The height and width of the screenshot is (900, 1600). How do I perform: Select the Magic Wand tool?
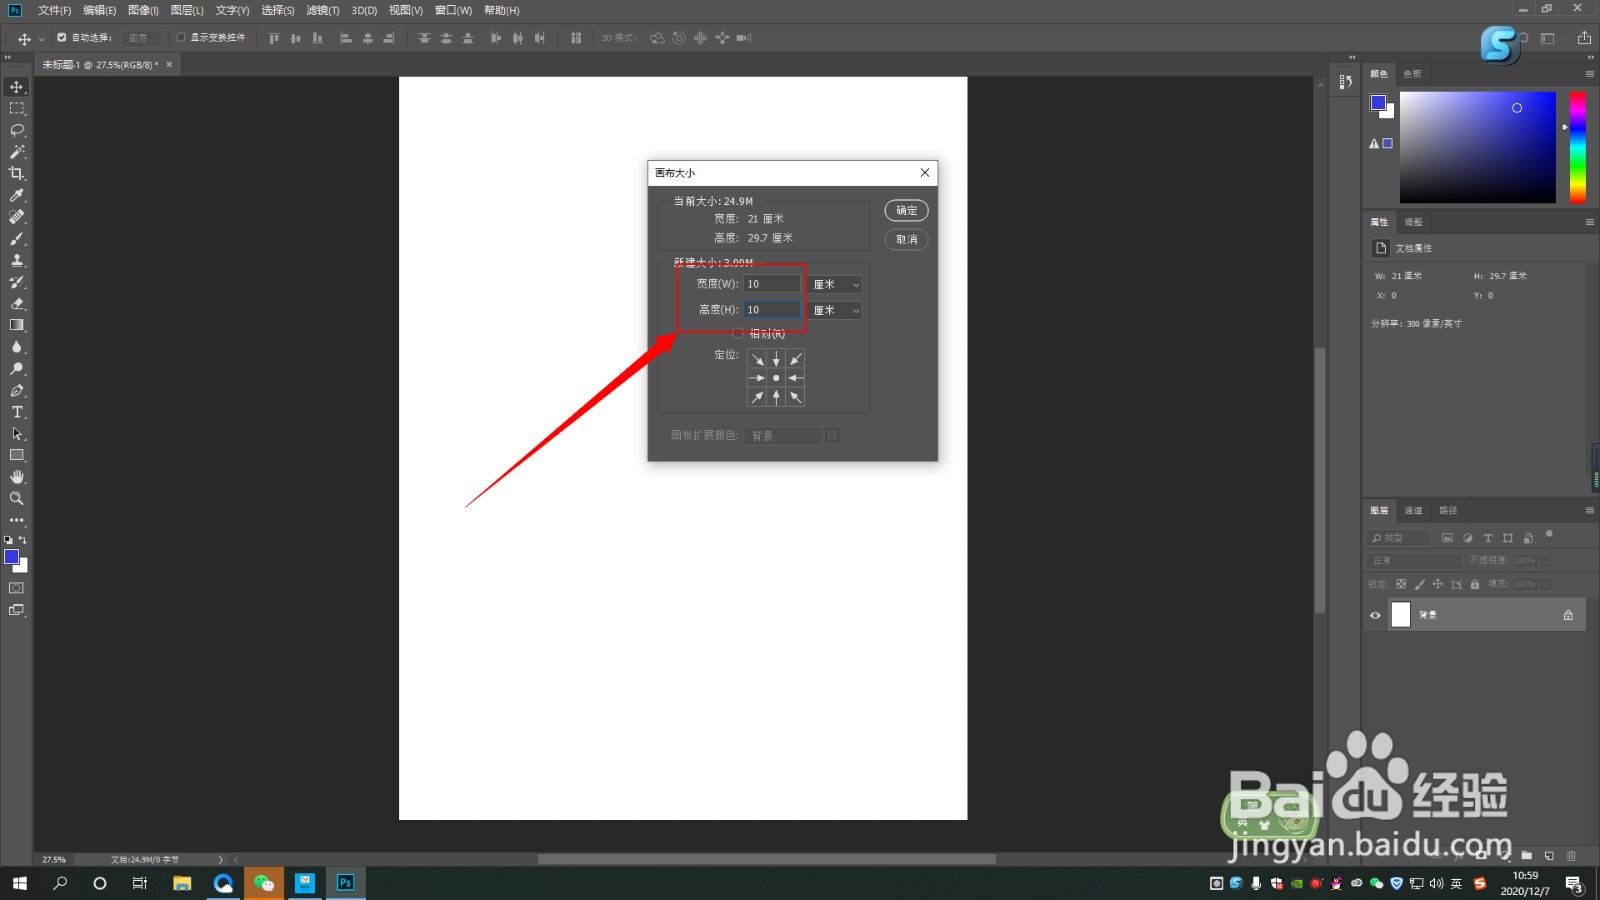click(17, 152)
